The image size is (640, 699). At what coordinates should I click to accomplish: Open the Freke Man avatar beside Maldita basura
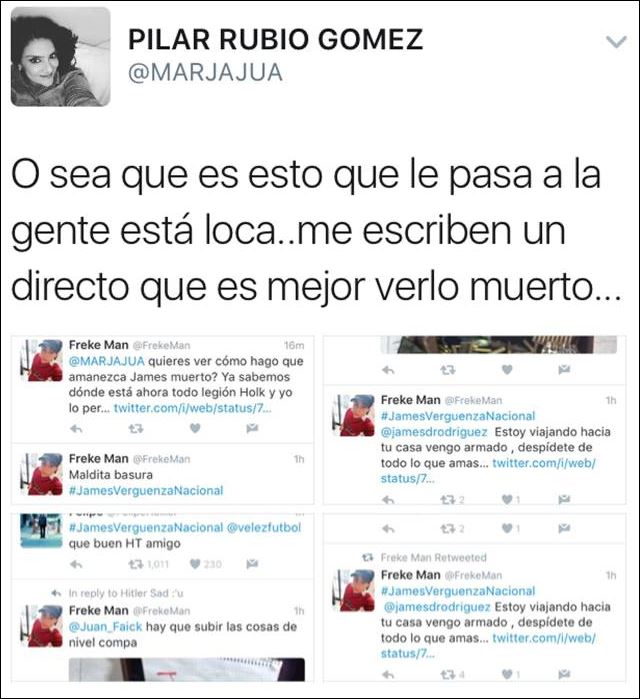(41, 474)
